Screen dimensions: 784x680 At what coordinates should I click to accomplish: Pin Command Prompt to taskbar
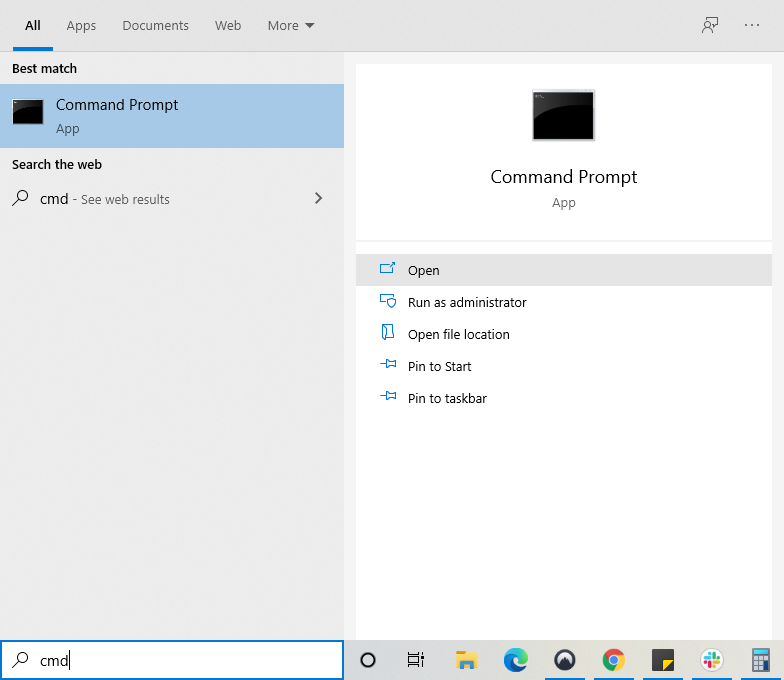tap(447, 398)
